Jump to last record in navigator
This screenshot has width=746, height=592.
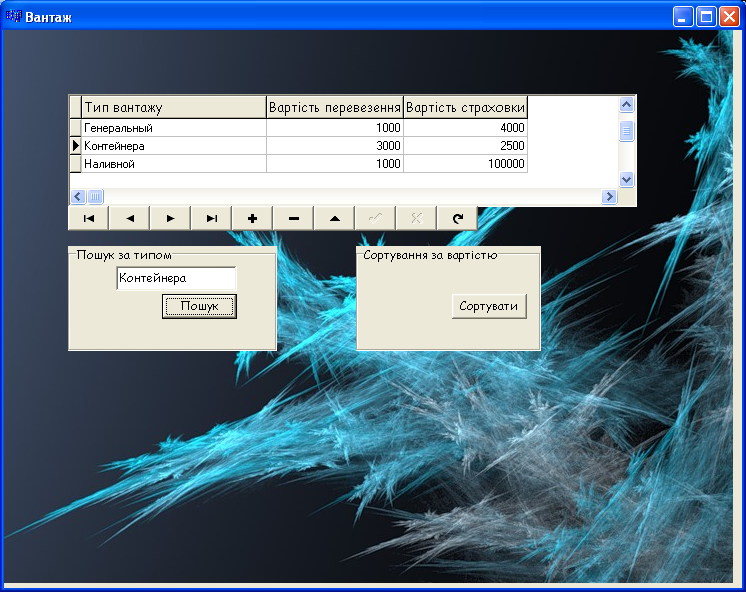[x=211, y=218]
